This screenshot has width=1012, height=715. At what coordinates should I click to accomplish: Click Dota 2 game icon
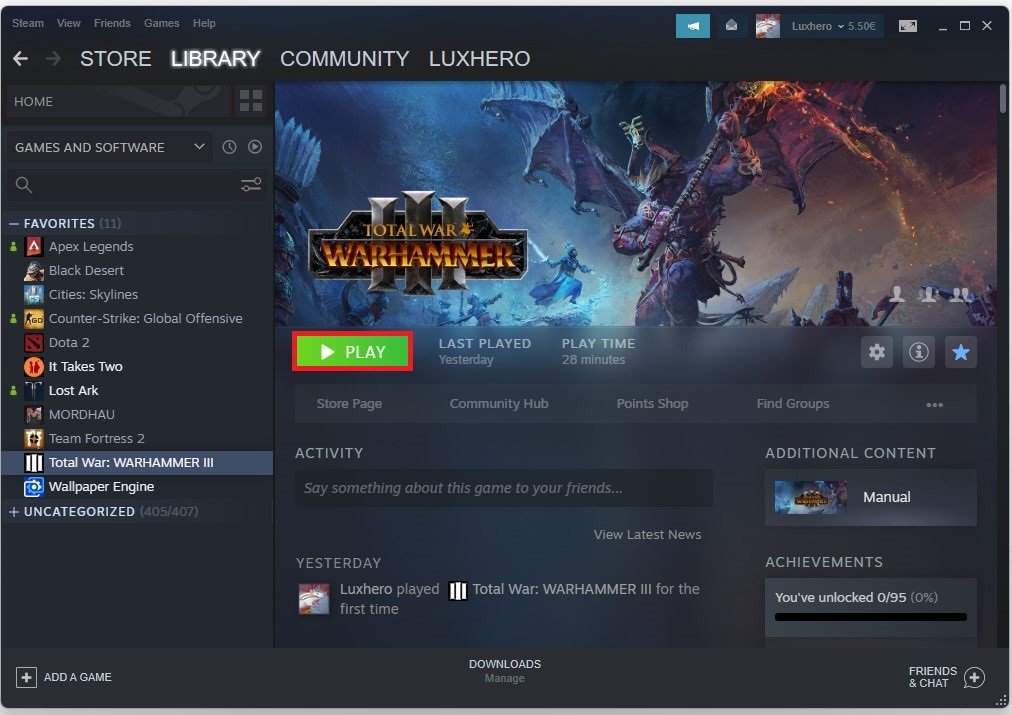coord(34,343)
